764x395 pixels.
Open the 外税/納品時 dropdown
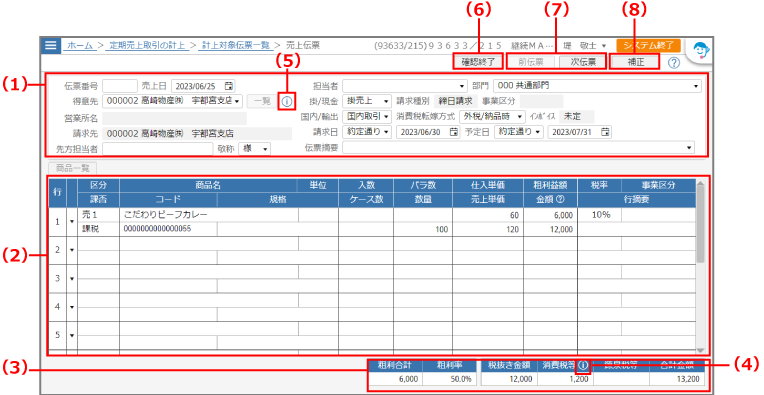click(x=492, y=116)
